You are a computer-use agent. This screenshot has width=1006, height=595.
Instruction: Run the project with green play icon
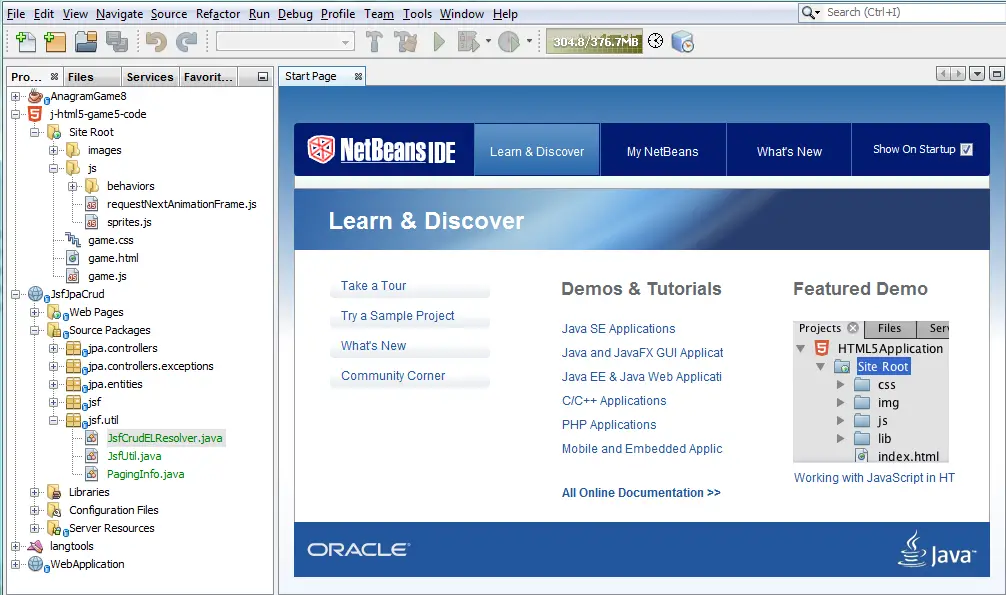coord(439,42)
